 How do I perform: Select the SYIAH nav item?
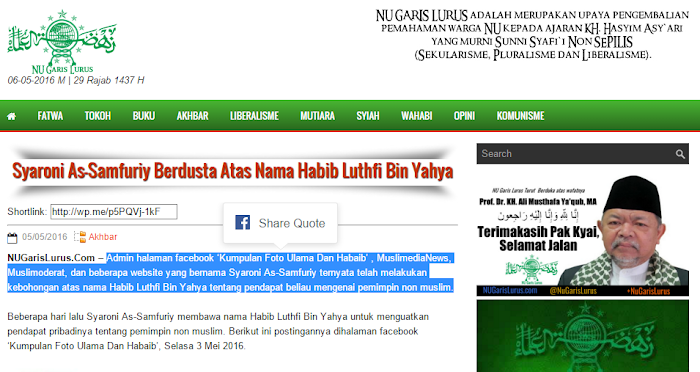[368, 116]
